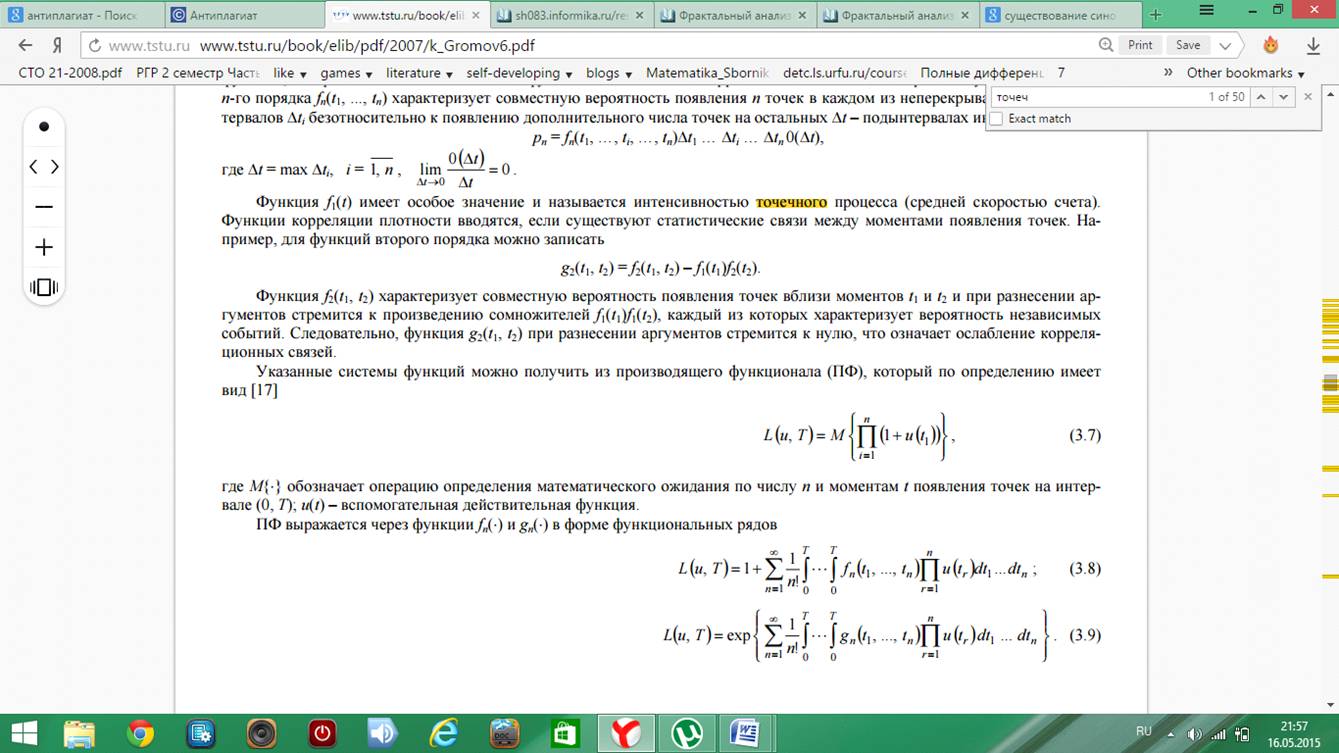Click the Yandex 'Я' home button
This screenshot has height=753, width=1339.
pos(58,45)
